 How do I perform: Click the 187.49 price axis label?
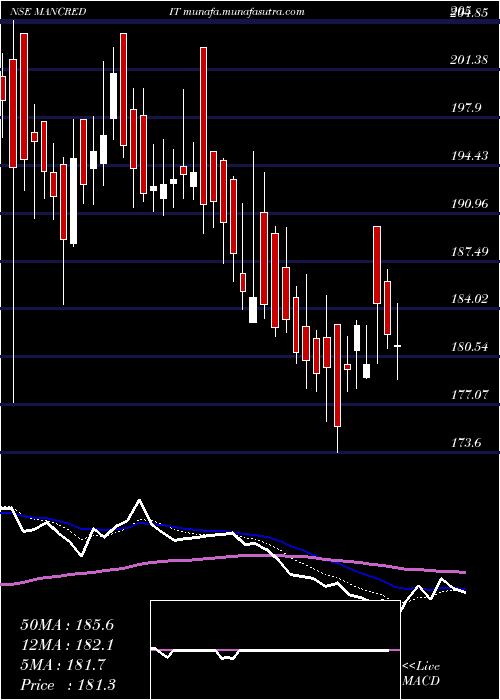pos(469,252)
